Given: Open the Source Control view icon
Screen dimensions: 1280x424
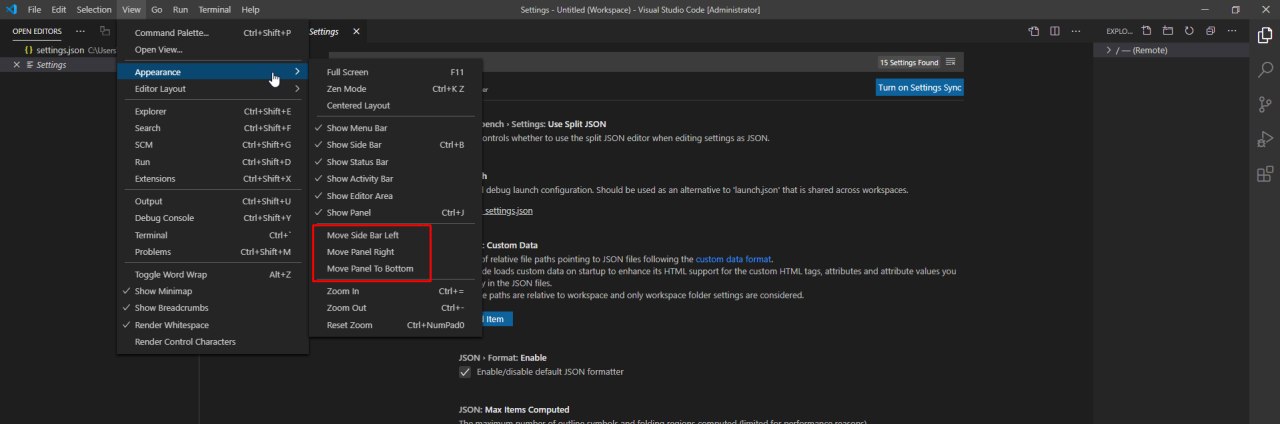Looking at the screenshot, I should pos(1265,104).
